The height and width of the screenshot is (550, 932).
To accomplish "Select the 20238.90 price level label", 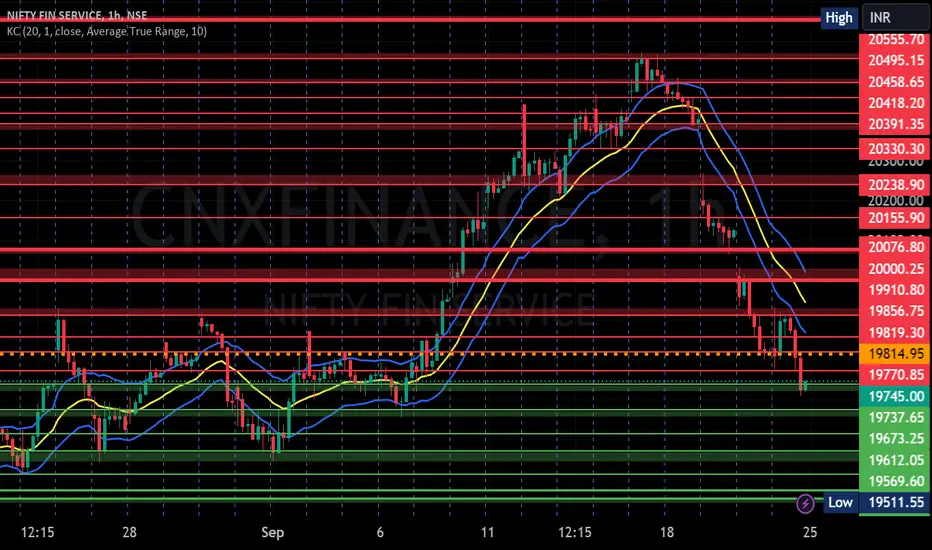I will pos(895,185).
